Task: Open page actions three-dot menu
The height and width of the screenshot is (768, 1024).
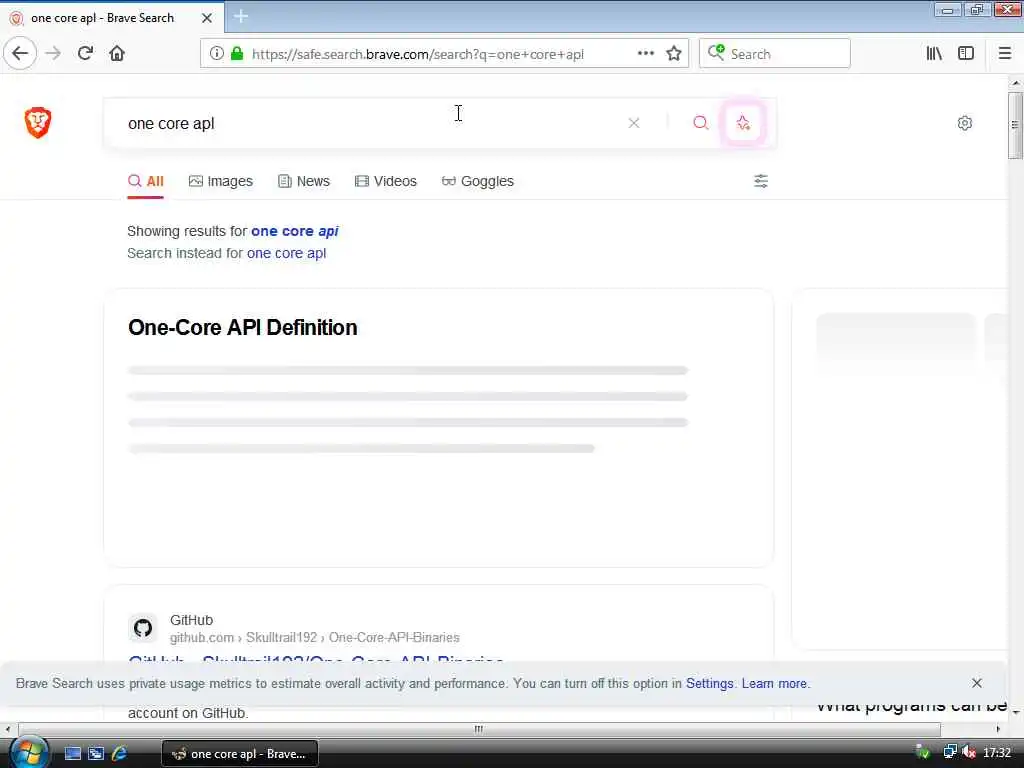Action: point(645,54)
